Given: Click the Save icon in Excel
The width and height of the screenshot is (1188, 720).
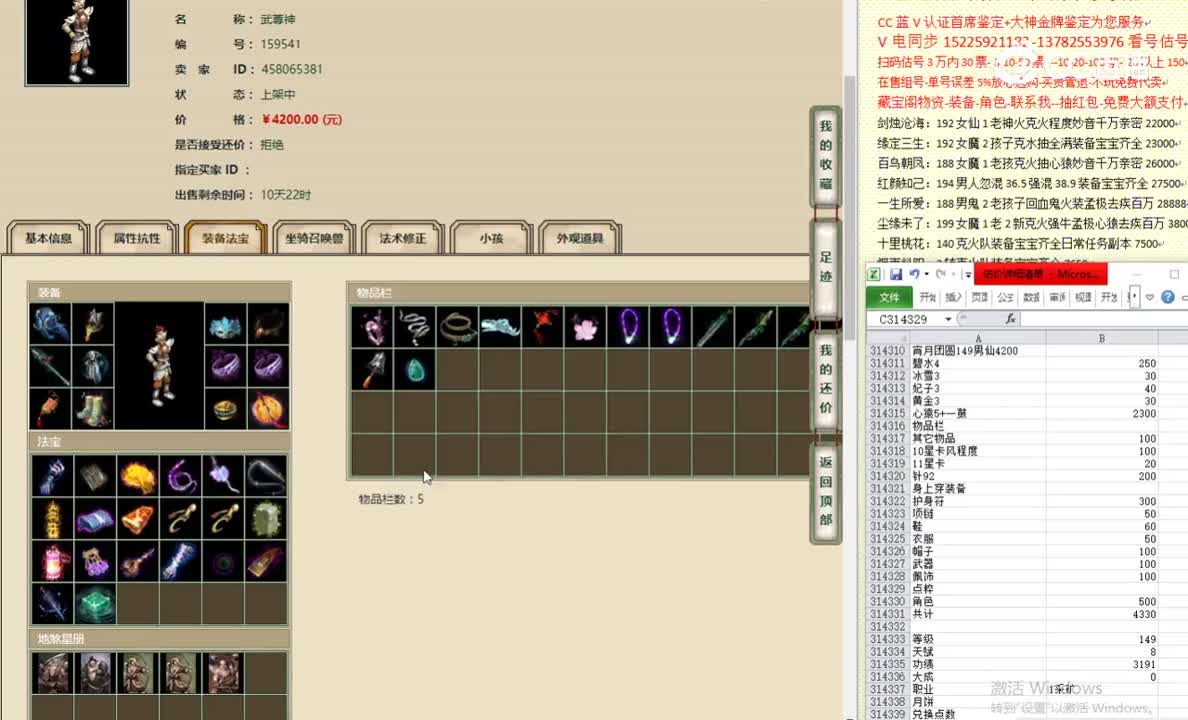Looking at the screenshot, I should 896,274.
